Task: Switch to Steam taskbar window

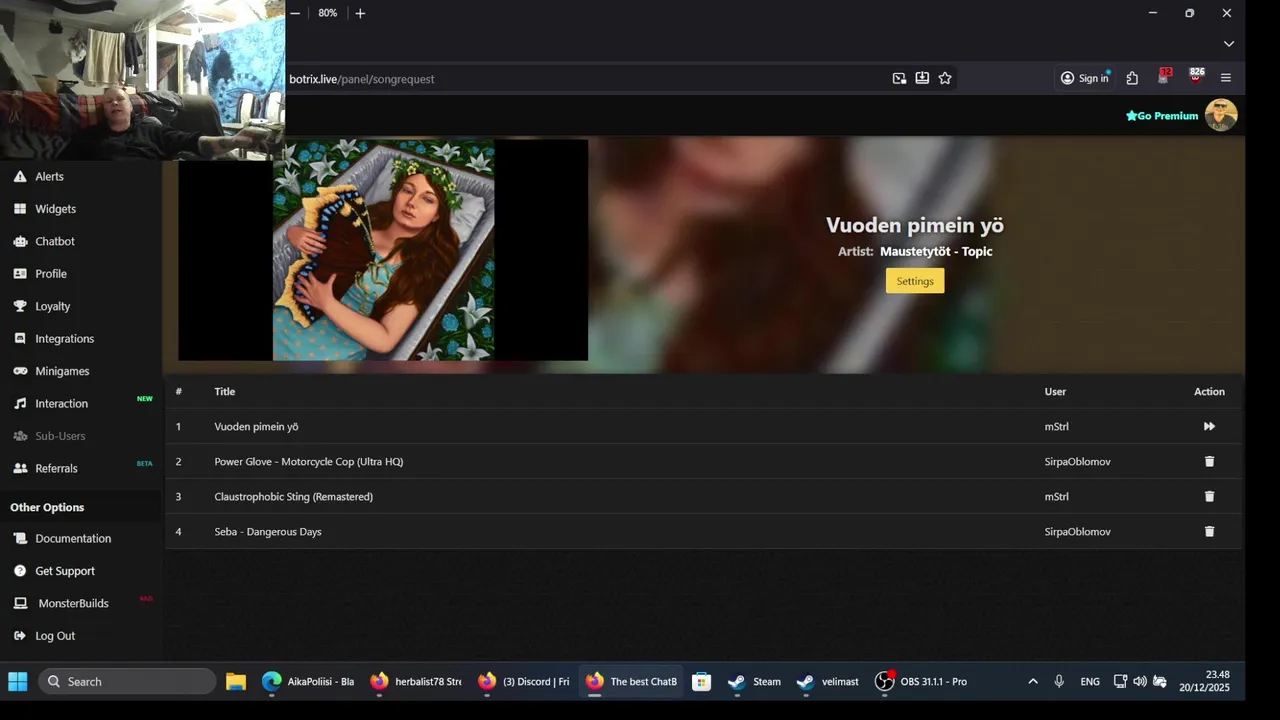Action: tap(754, 682)
